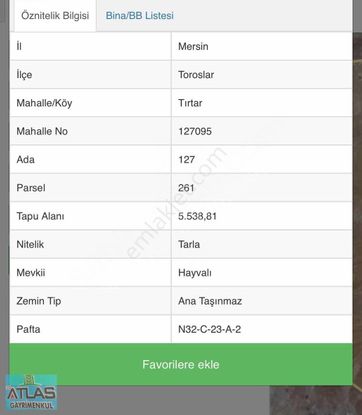Image resolution: width=362 pixels, height=415 pixels.
Task: Click the Tapu Alanı value 5.538,81
Action: [x=197, y=216]
